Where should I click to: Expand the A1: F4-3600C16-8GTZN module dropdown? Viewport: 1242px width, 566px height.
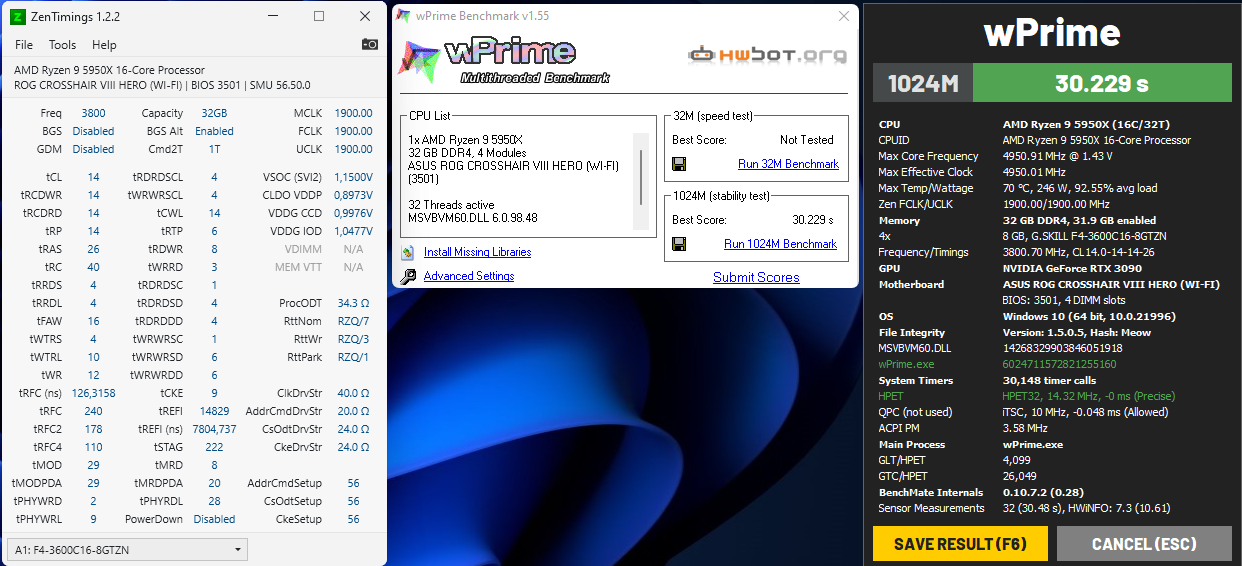click(x=127, y=550)
